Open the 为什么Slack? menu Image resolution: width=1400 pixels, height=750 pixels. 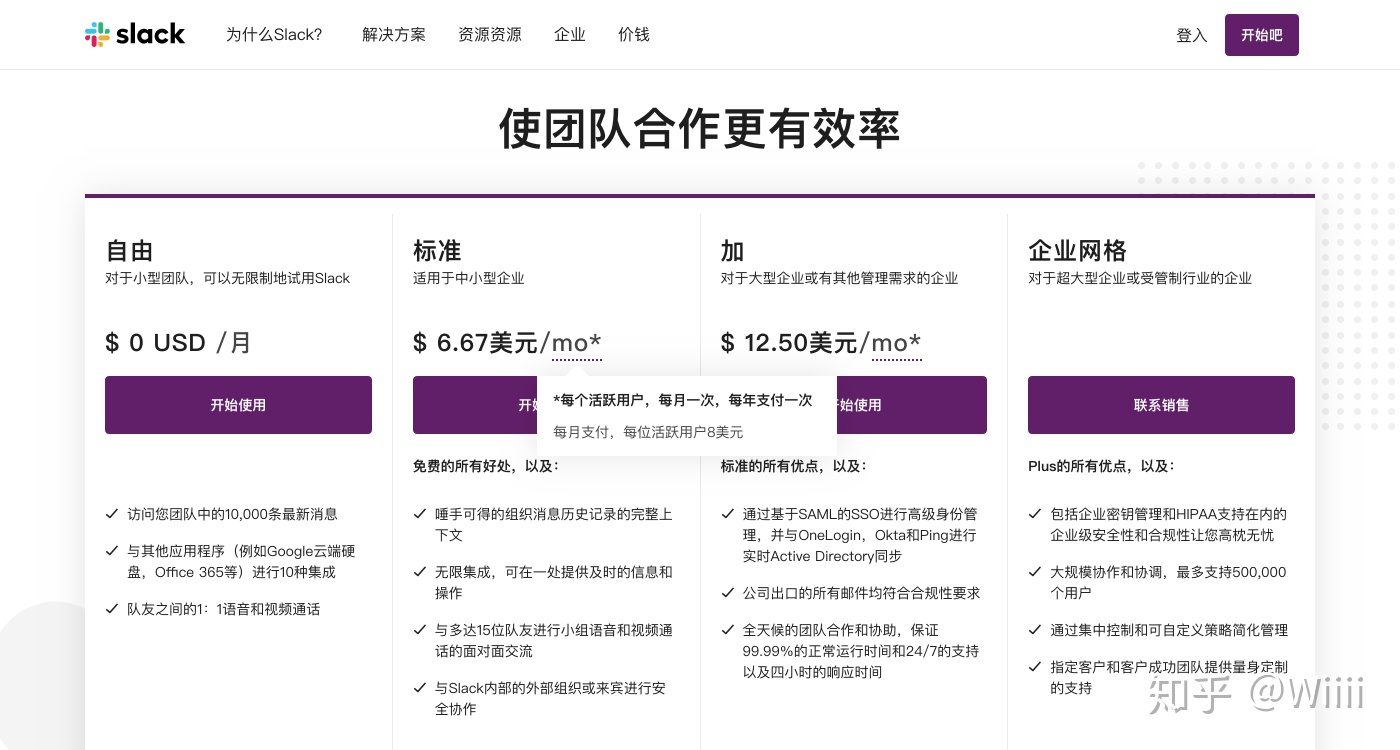274,34
